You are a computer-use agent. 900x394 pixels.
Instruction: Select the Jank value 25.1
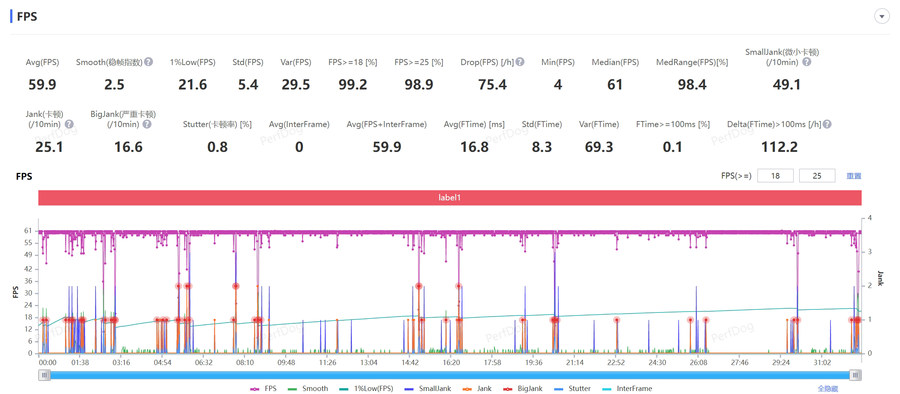click(49, 147)
